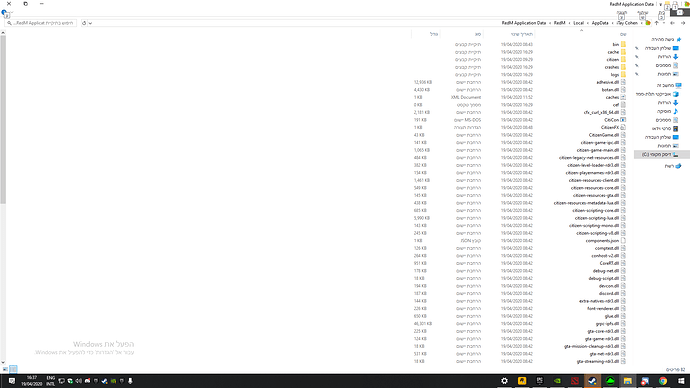Click RedM in the address breadcrumb
This screenshot has height=388, width=690.
click(559, 23)
